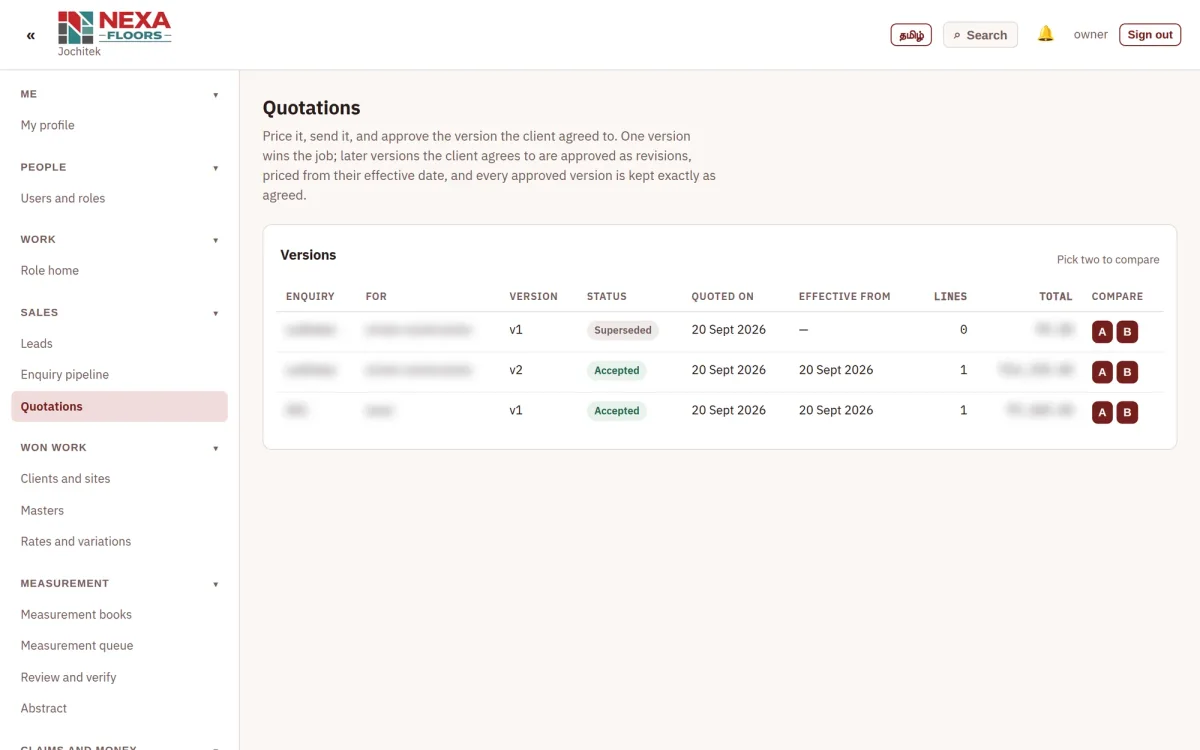Click the ENQUIRY column header
1200x750 pixels.
(x=310, y=296)
